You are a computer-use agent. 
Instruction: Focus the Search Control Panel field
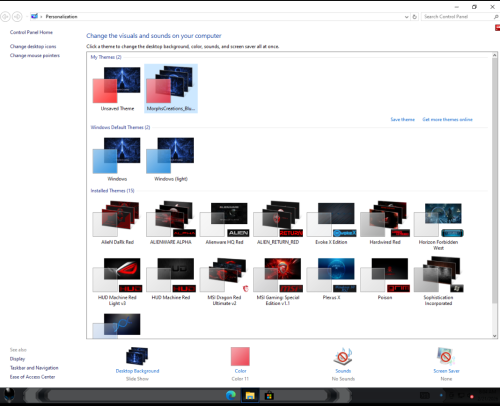(460, 16)
